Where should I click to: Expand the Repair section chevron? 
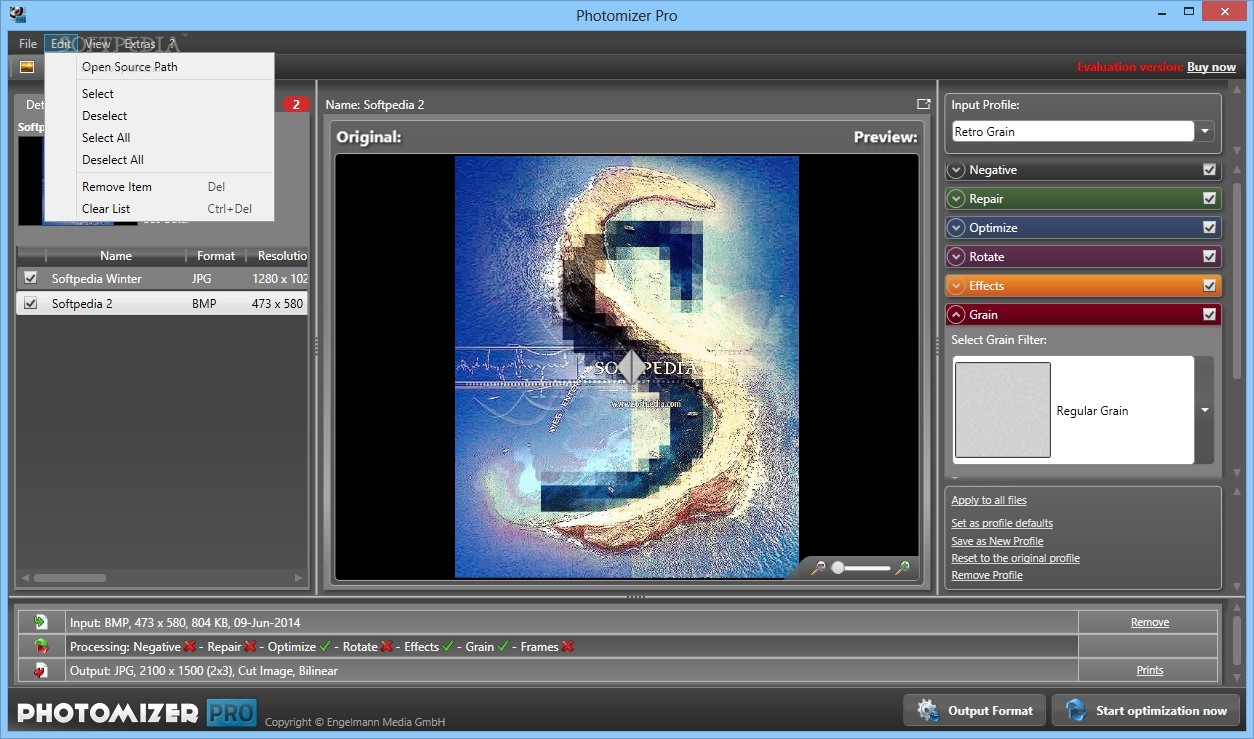[x=957, y=199]
